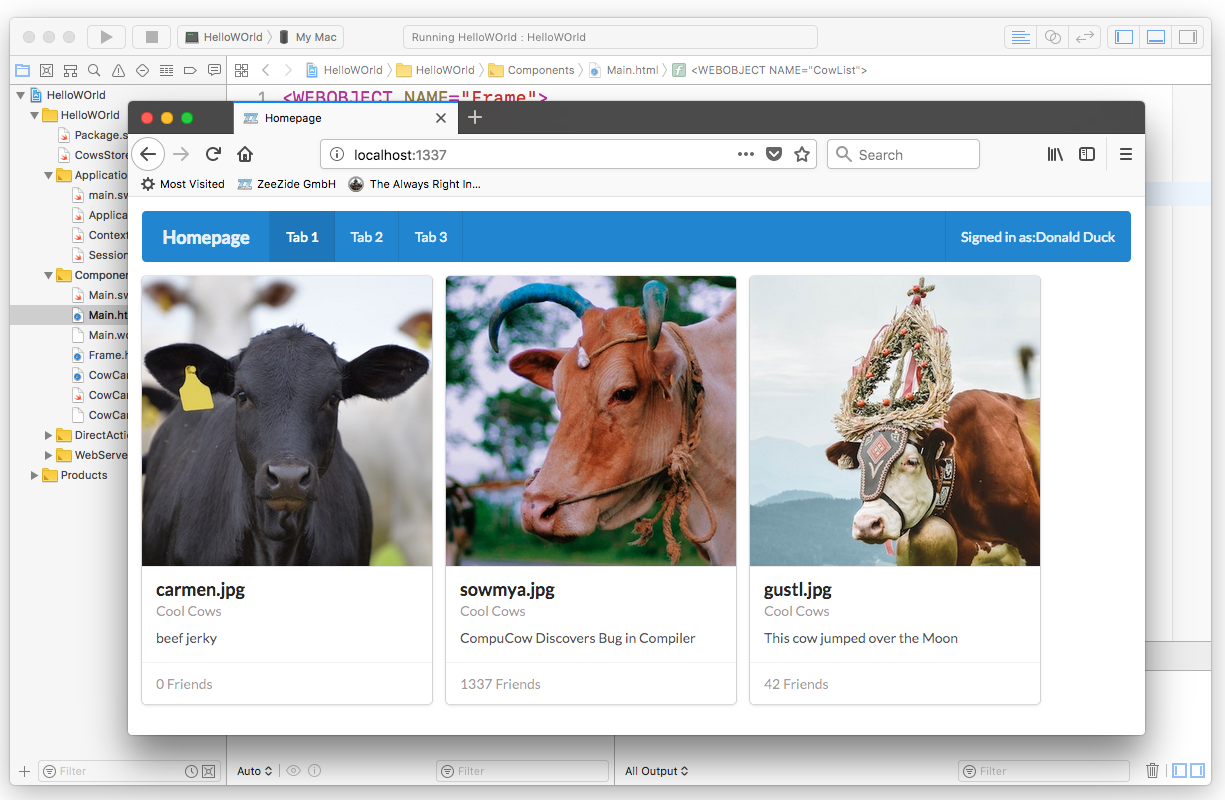This screenshot has height=800, width=1225.
Task: Clear the console with the trash icon
Action: point(1152,770)
